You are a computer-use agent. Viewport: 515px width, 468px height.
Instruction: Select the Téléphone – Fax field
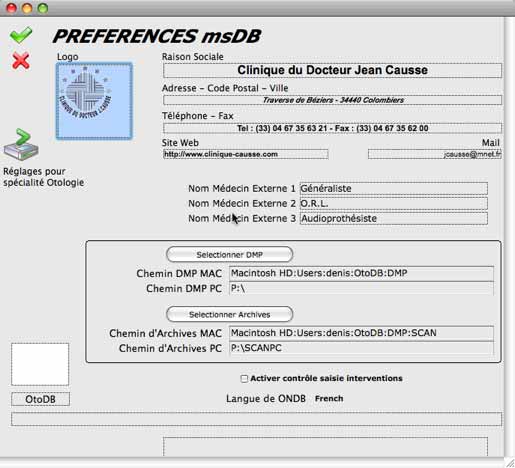(332, 128)
